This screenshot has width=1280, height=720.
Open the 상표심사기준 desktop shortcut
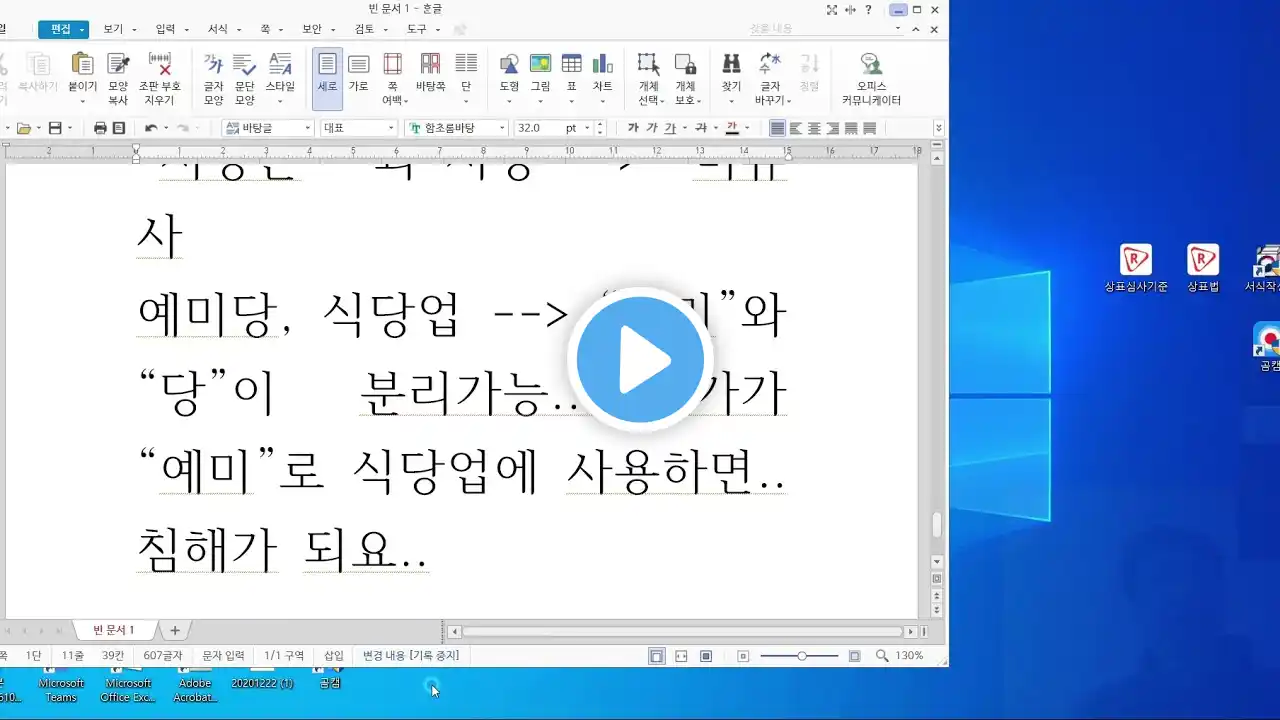pyautogui.click(x=1136, y=268)
